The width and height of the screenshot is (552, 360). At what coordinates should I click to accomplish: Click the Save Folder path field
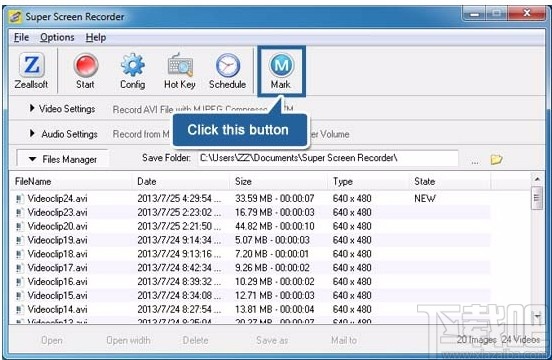click(x=328, y=158)
